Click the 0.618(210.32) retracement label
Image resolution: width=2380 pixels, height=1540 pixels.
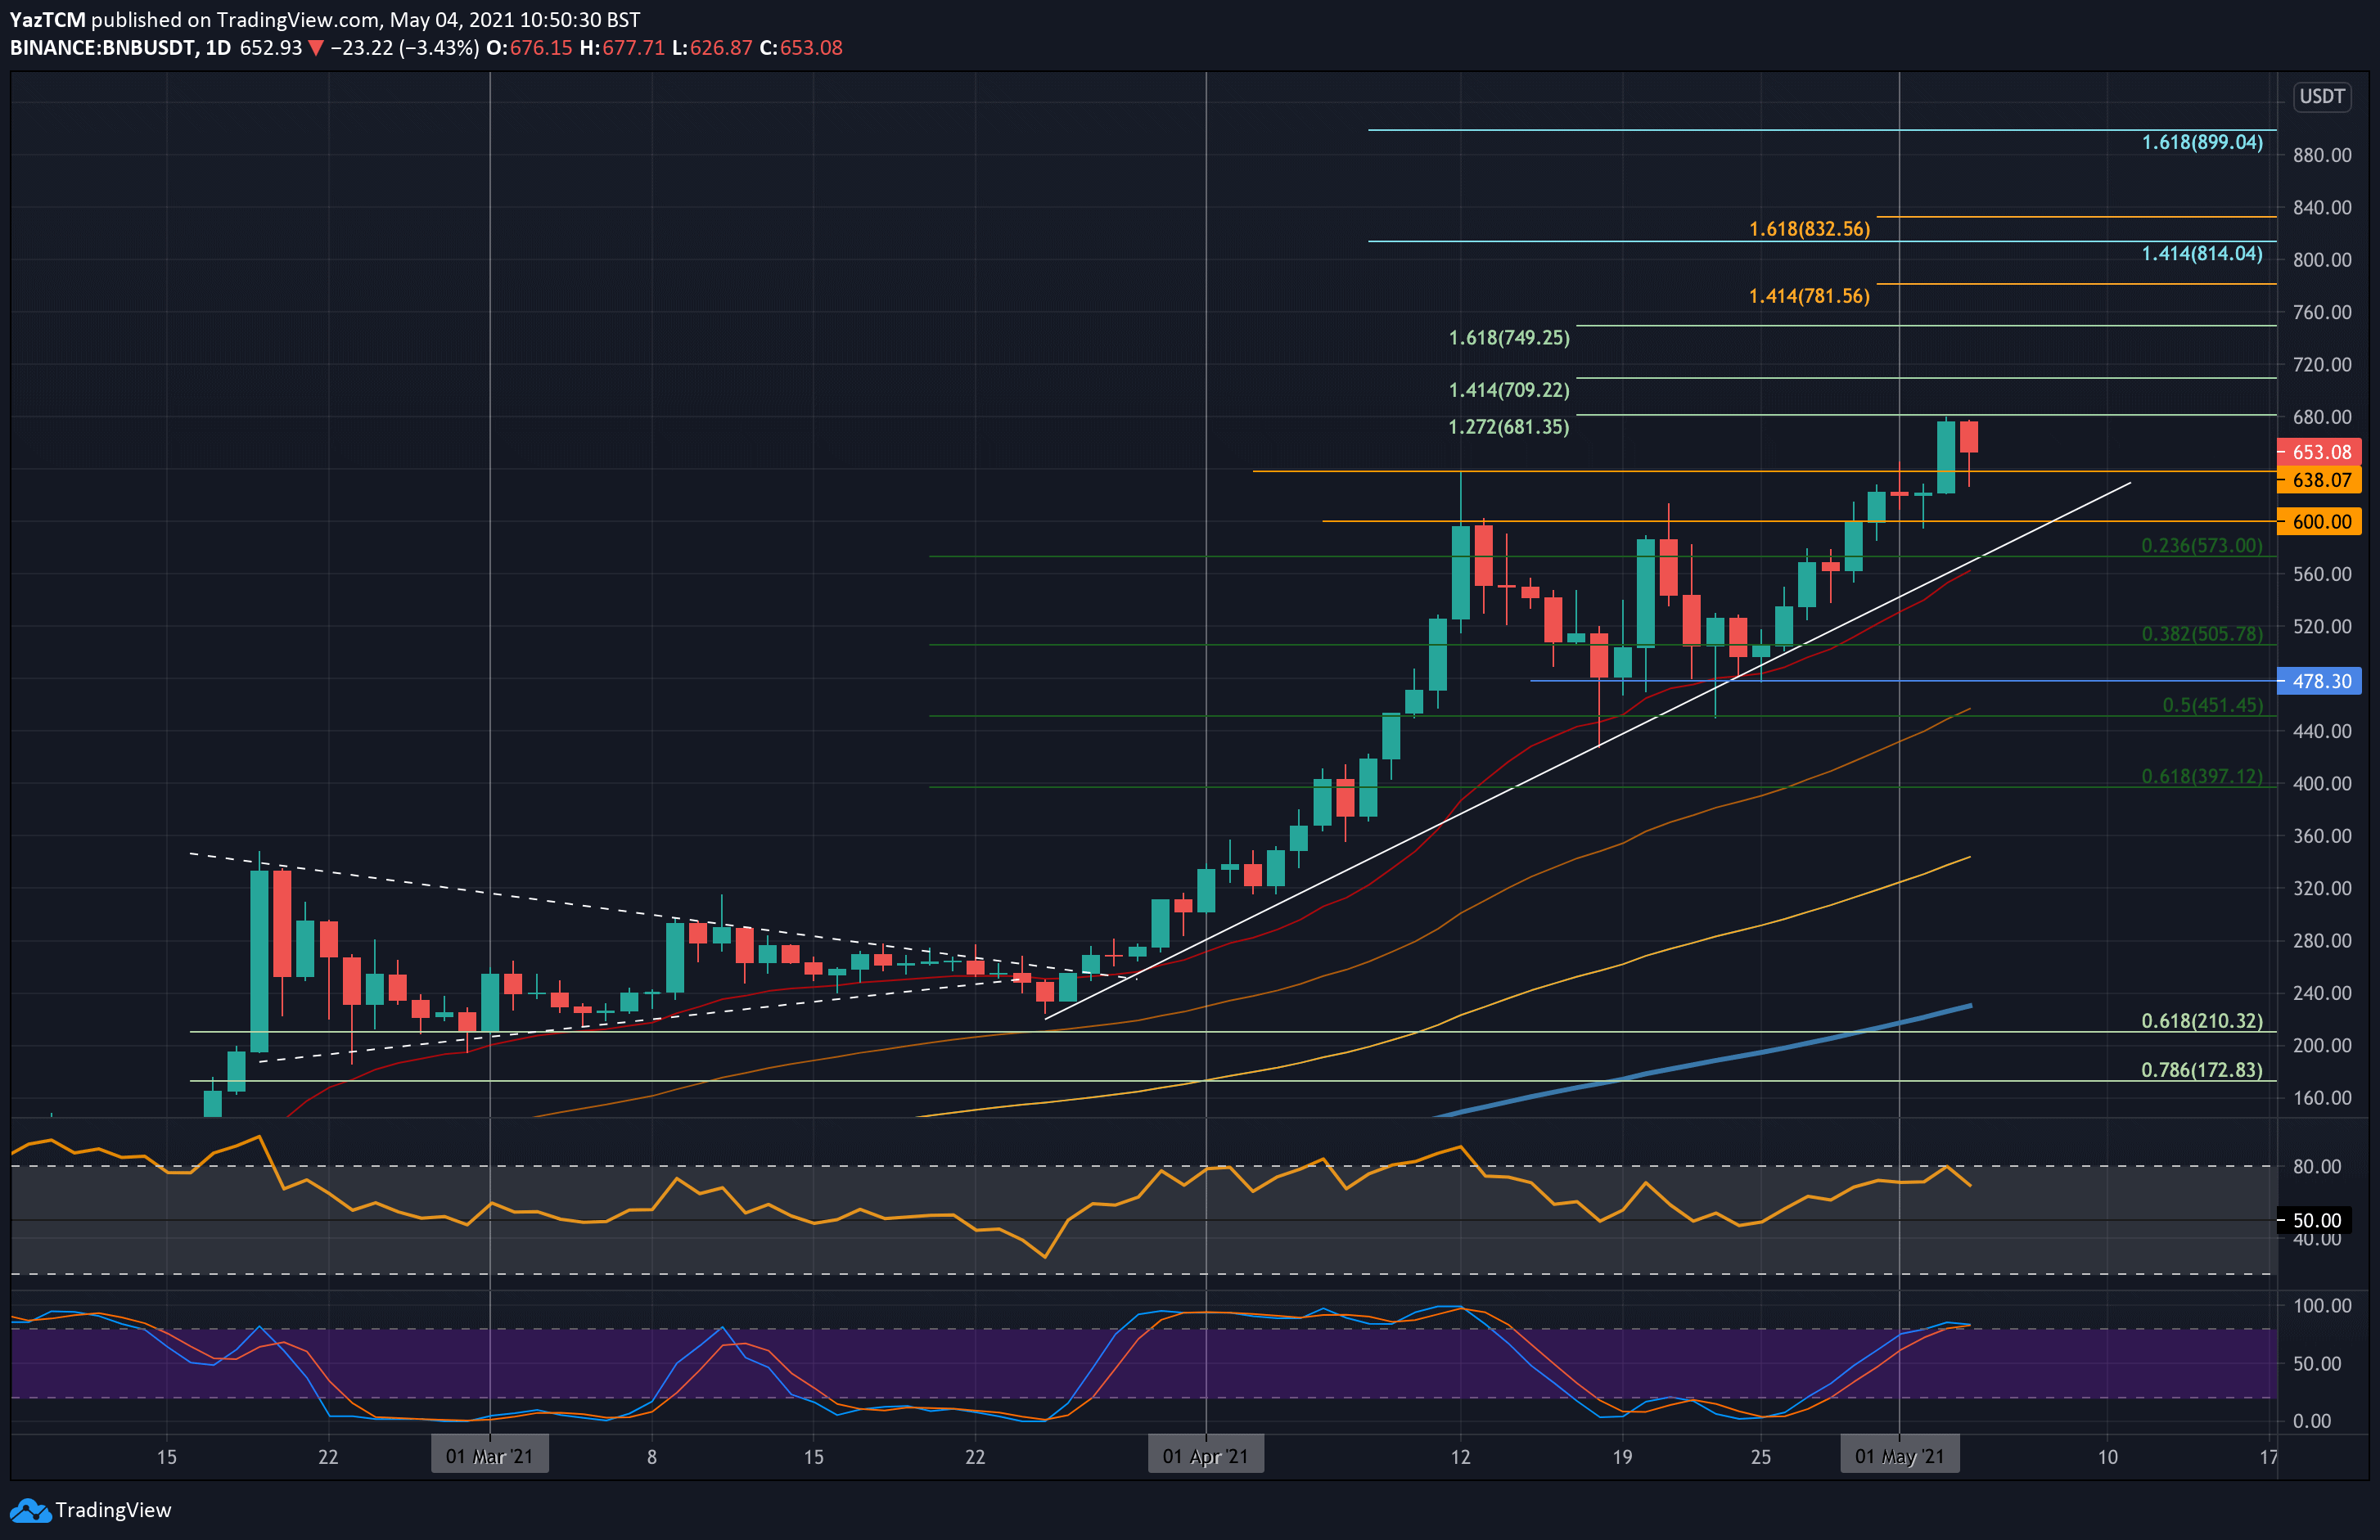click(x=2202, y=1021)
